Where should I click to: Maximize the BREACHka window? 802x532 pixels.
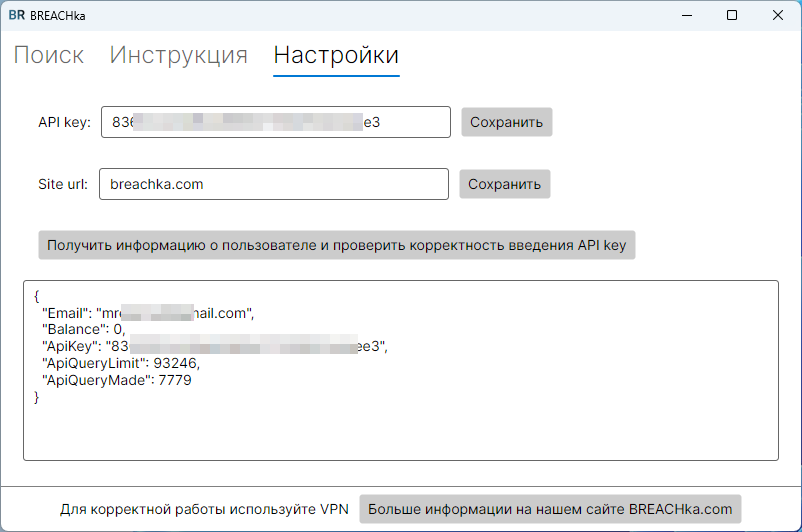click(732, 15)
